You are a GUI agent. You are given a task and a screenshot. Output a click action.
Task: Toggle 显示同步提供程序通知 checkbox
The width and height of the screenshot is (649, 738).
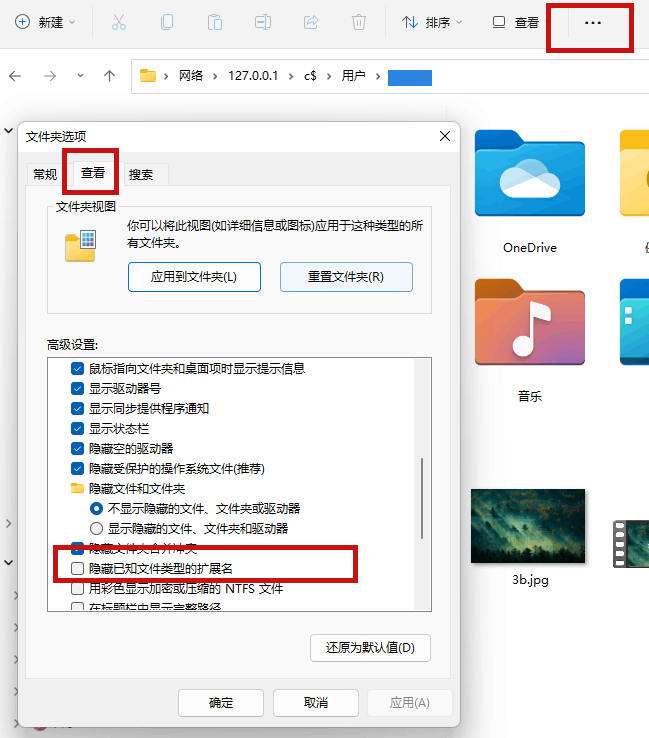[77, 409]
